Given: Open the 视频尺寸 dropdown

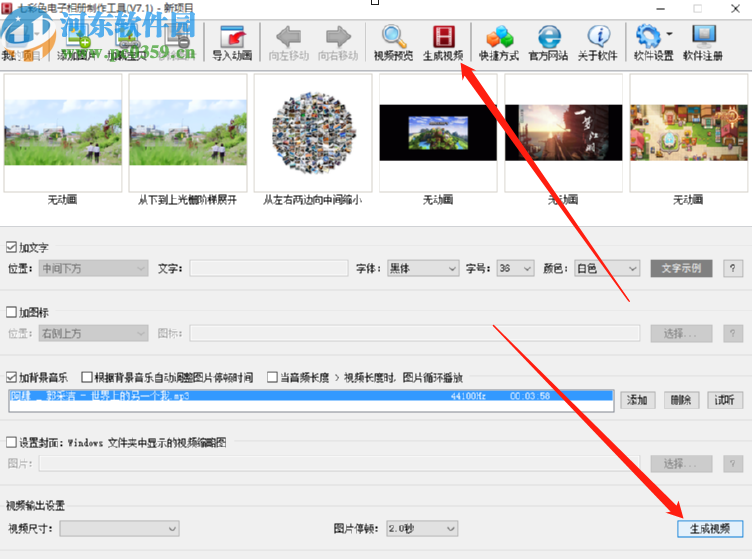Looking at the screenshot, I should click(x=119, y=529).
